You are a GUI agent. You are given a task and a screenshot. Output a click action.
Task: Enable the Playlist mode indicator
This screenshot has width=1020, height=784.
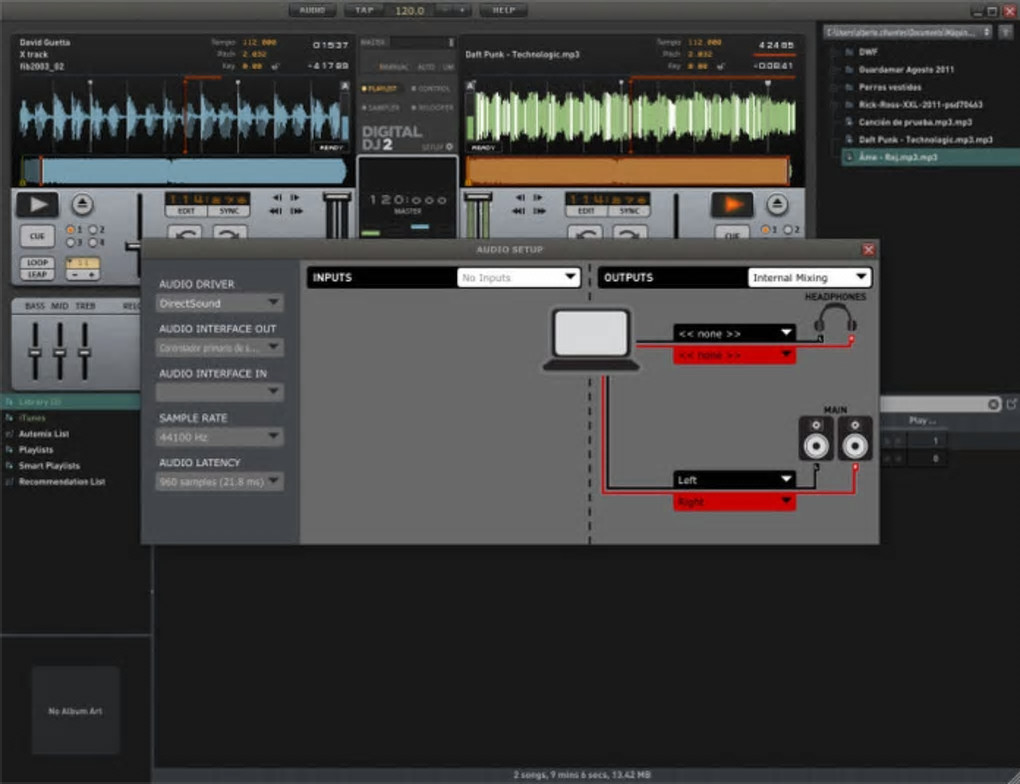(x=380, y=89)
